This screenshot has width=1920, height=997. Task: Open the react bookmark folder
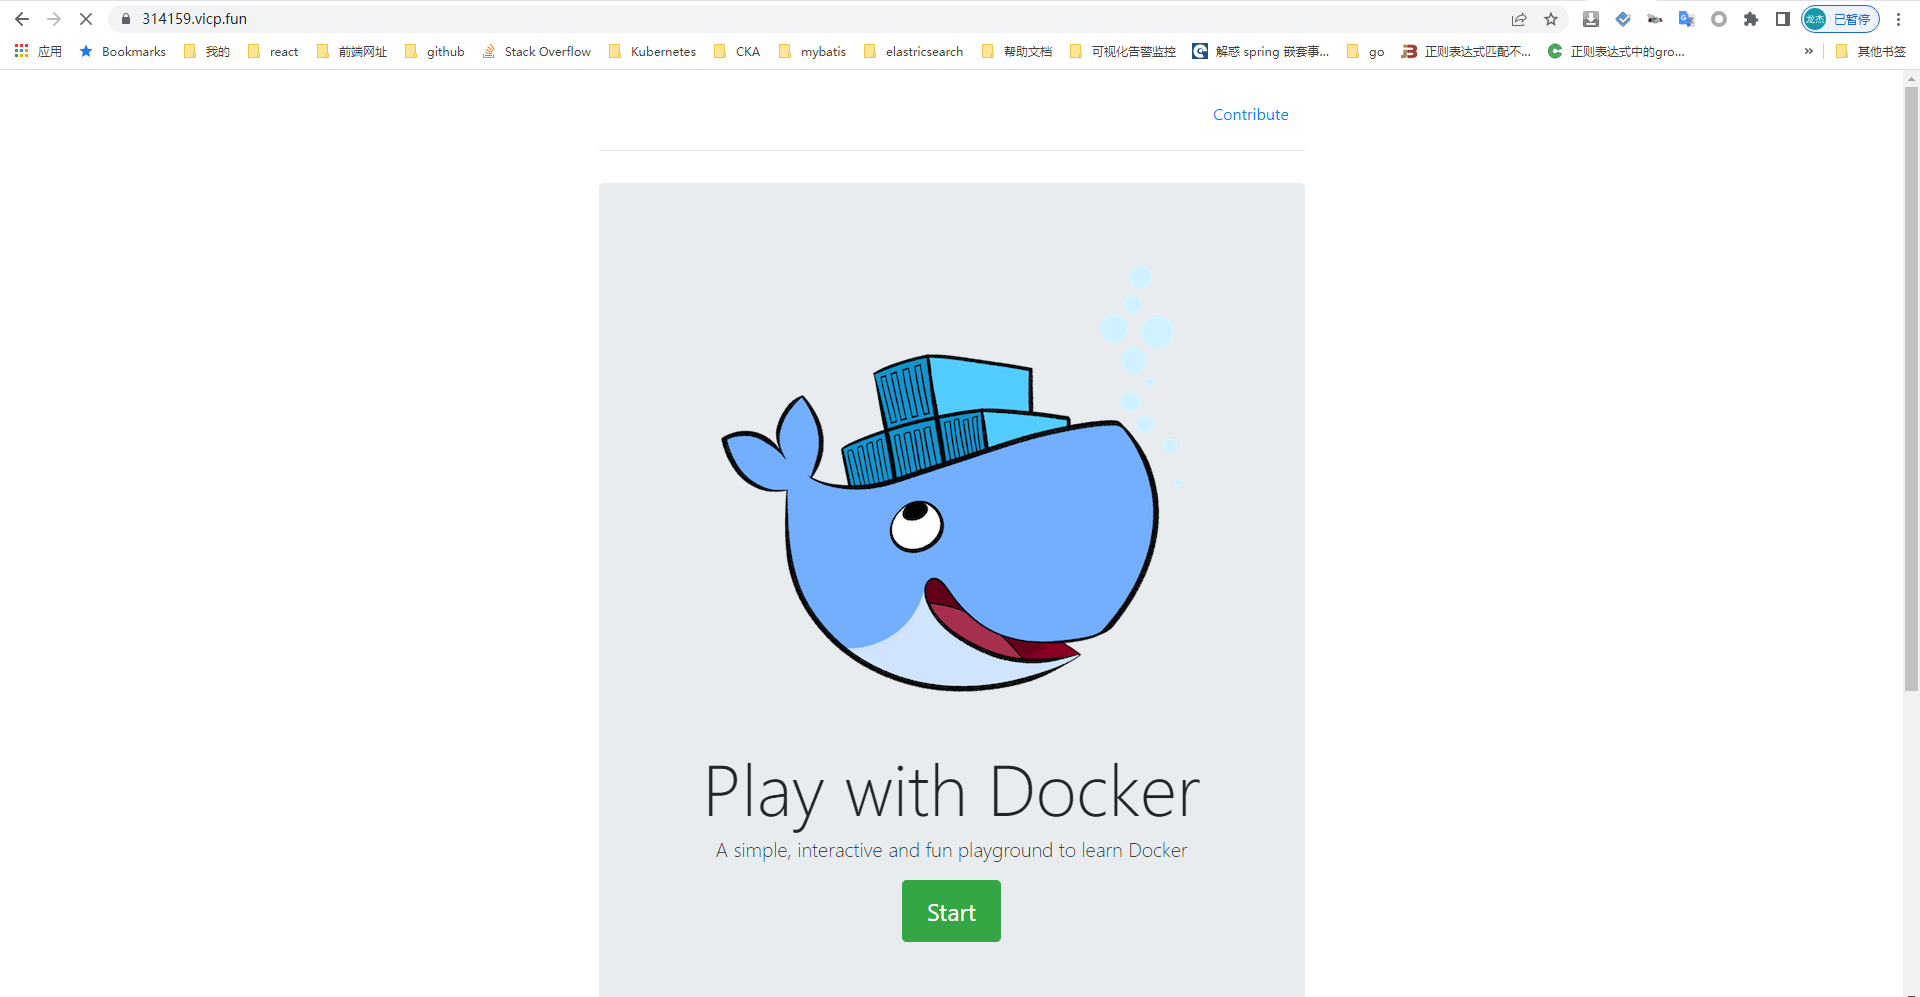point(273,51)
